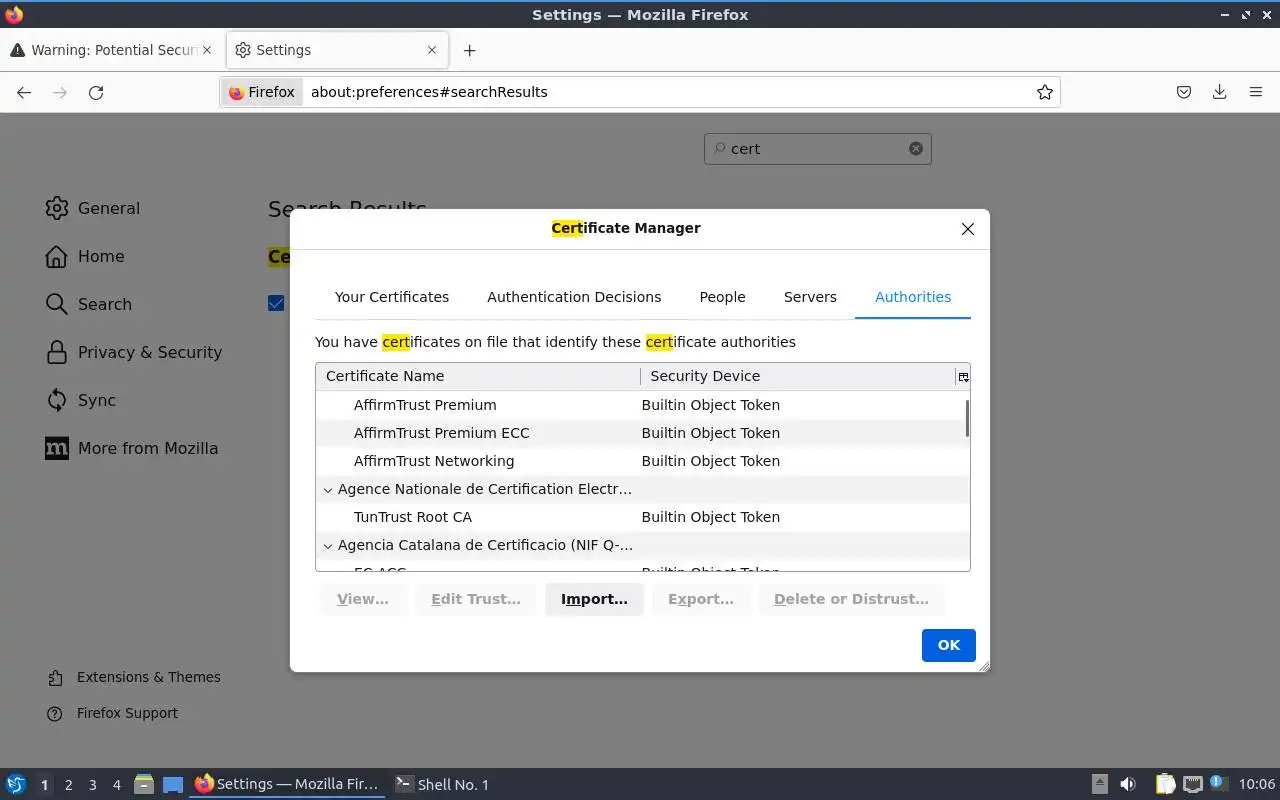The height and width of the screenshot is (800, 1280).
Task: Open Extensions & Themes link
Action: click(x=134, y=677)
